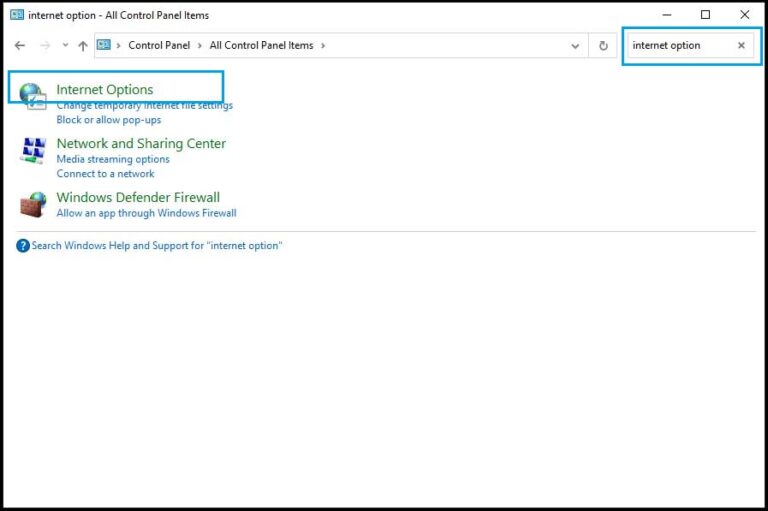Open the Internet Options globe icon
The image size is (768, 511).
pos(32,96)
